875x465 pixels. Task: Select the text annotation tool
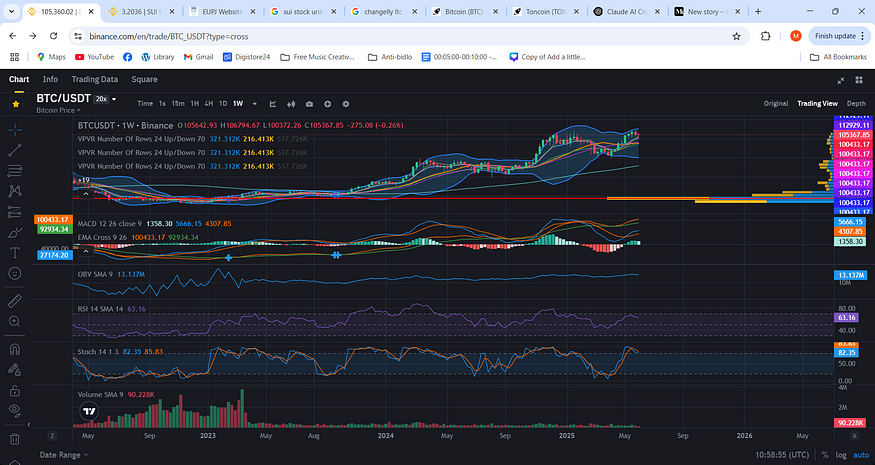(x=15, y=253)
